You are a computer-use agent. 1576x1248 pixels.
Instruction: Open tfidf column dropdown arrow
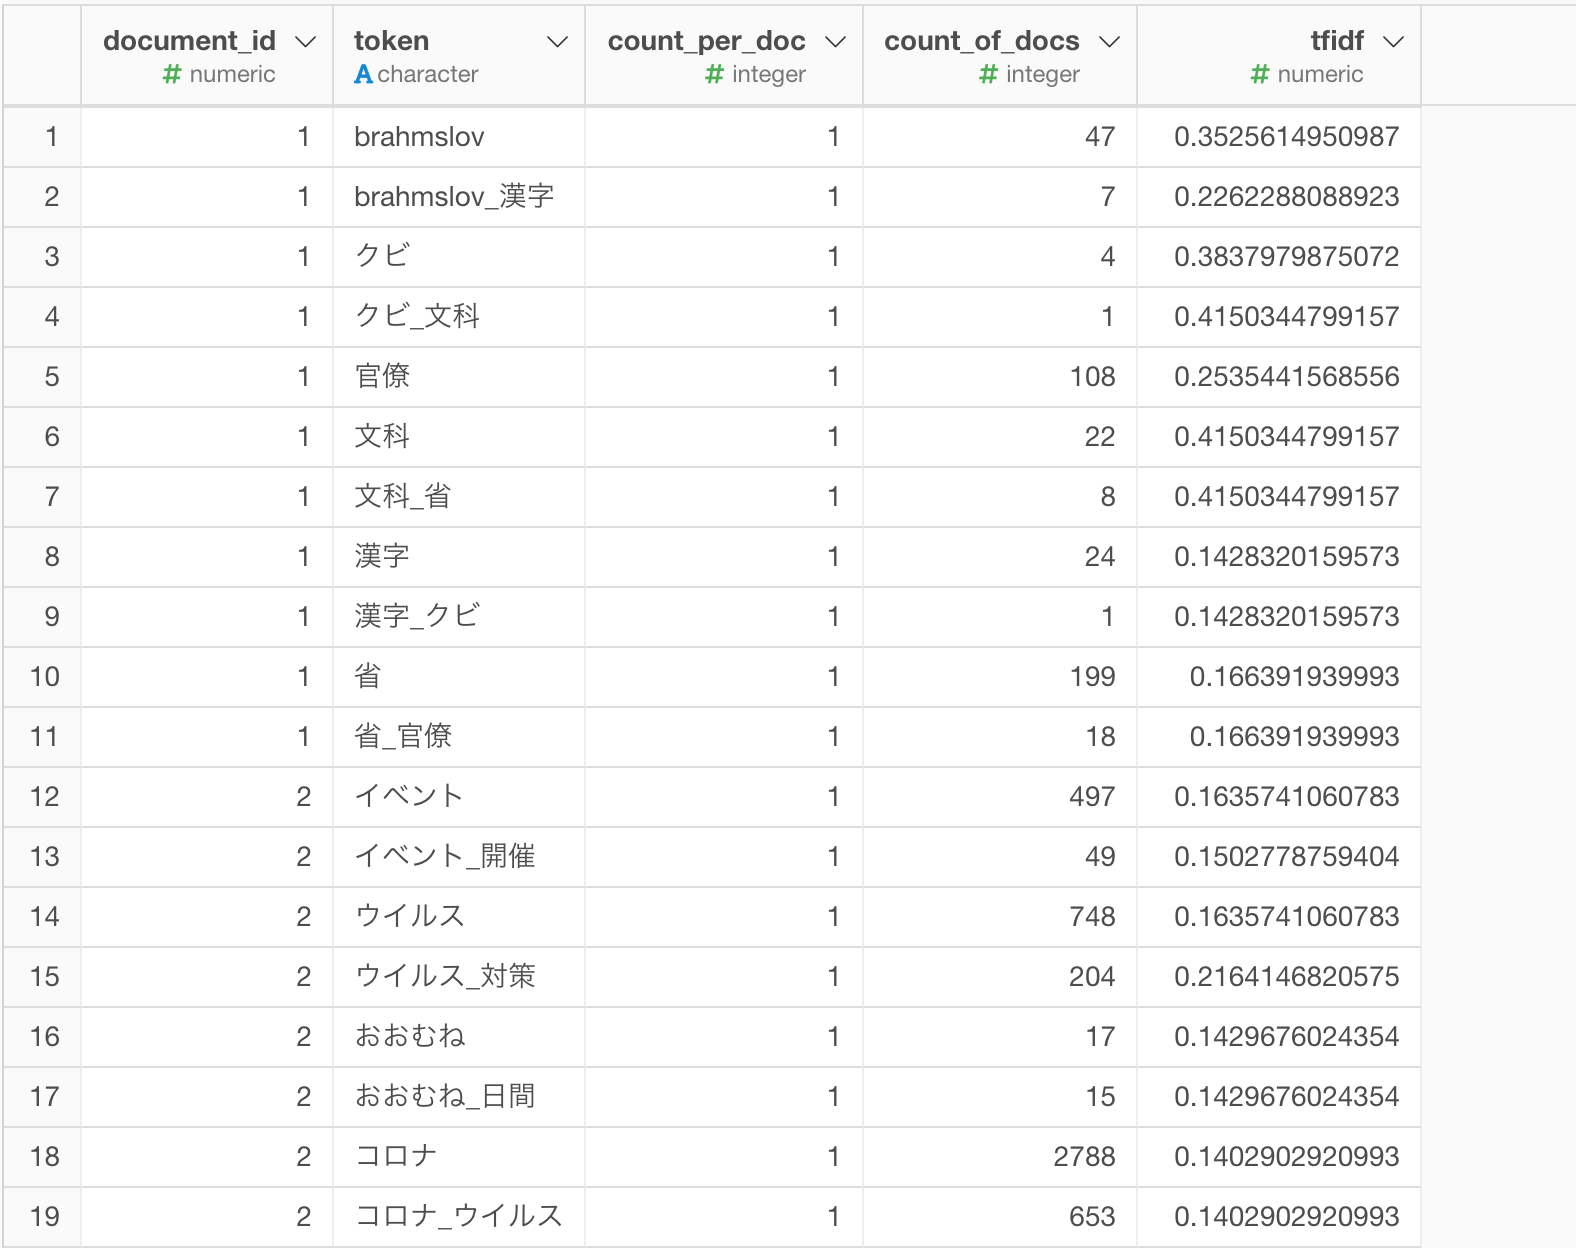click(x=1394, y=41)
